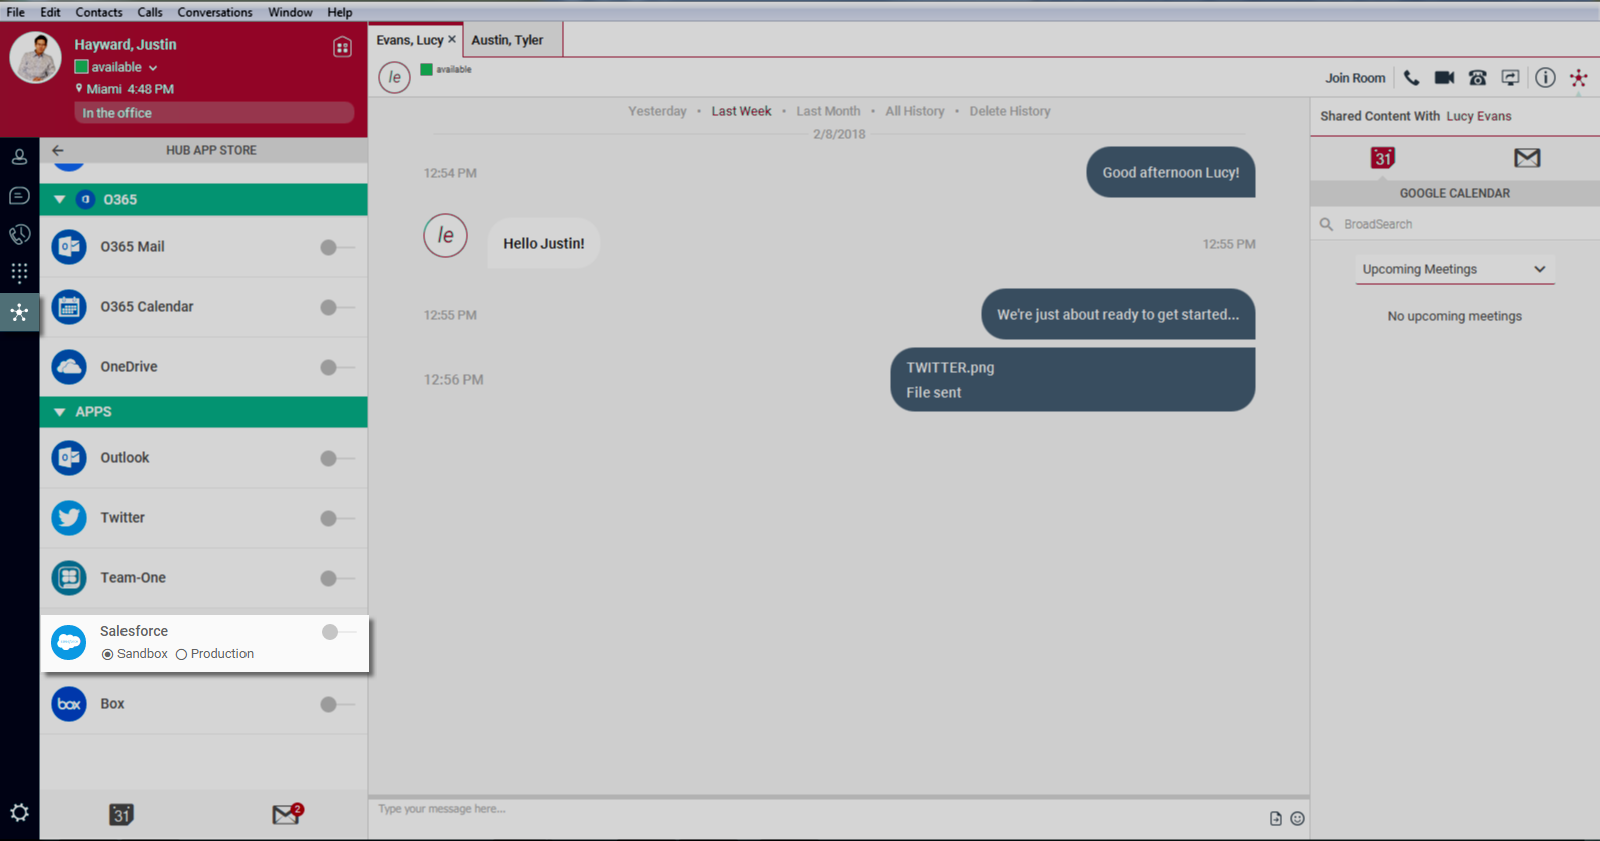The height and width of the screenshot is (841, 1600).
Task: Open the Contacts menu
Action: pyautogui.click(x=99, y=12)
